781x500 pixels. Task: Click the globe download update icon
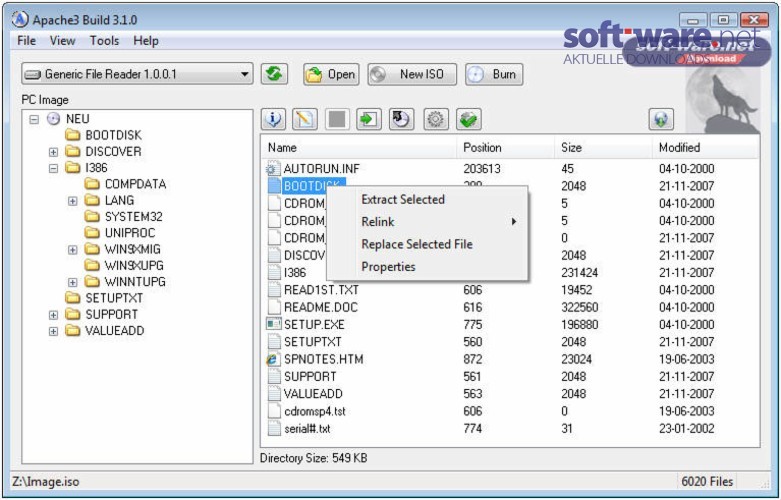tap(661, 120)
